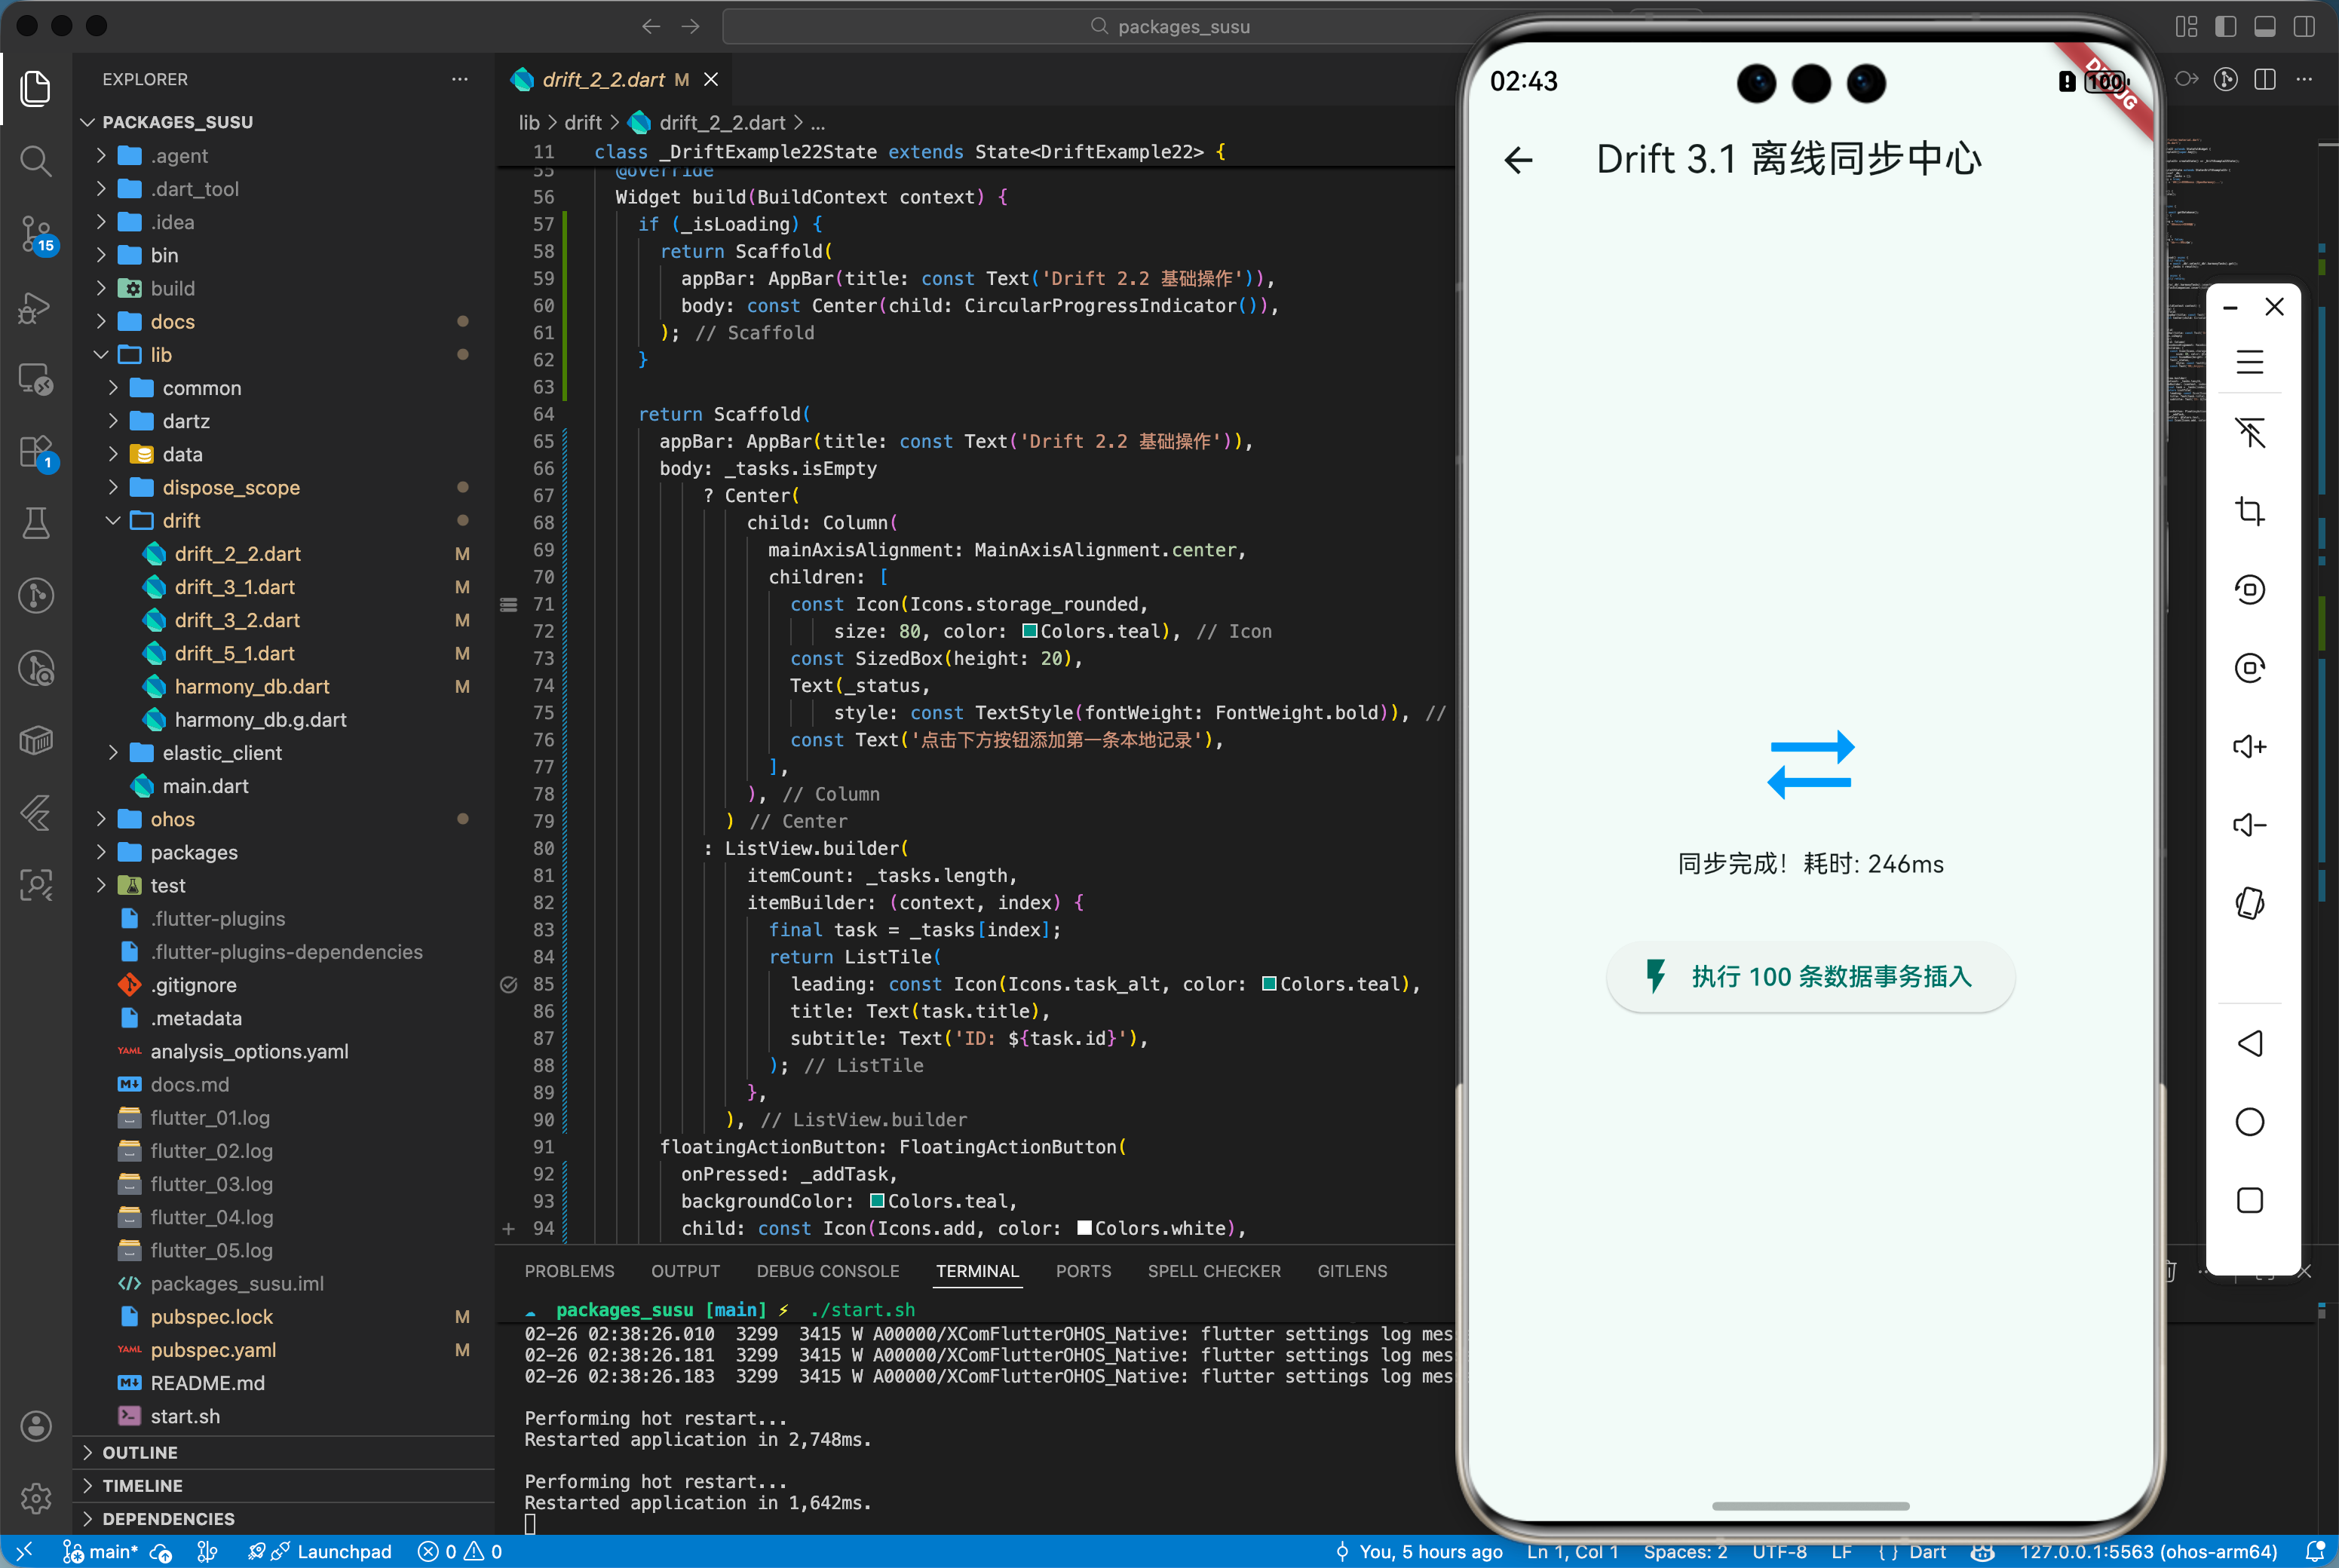Click the teal color swatch on line 72

(1029, 631)
